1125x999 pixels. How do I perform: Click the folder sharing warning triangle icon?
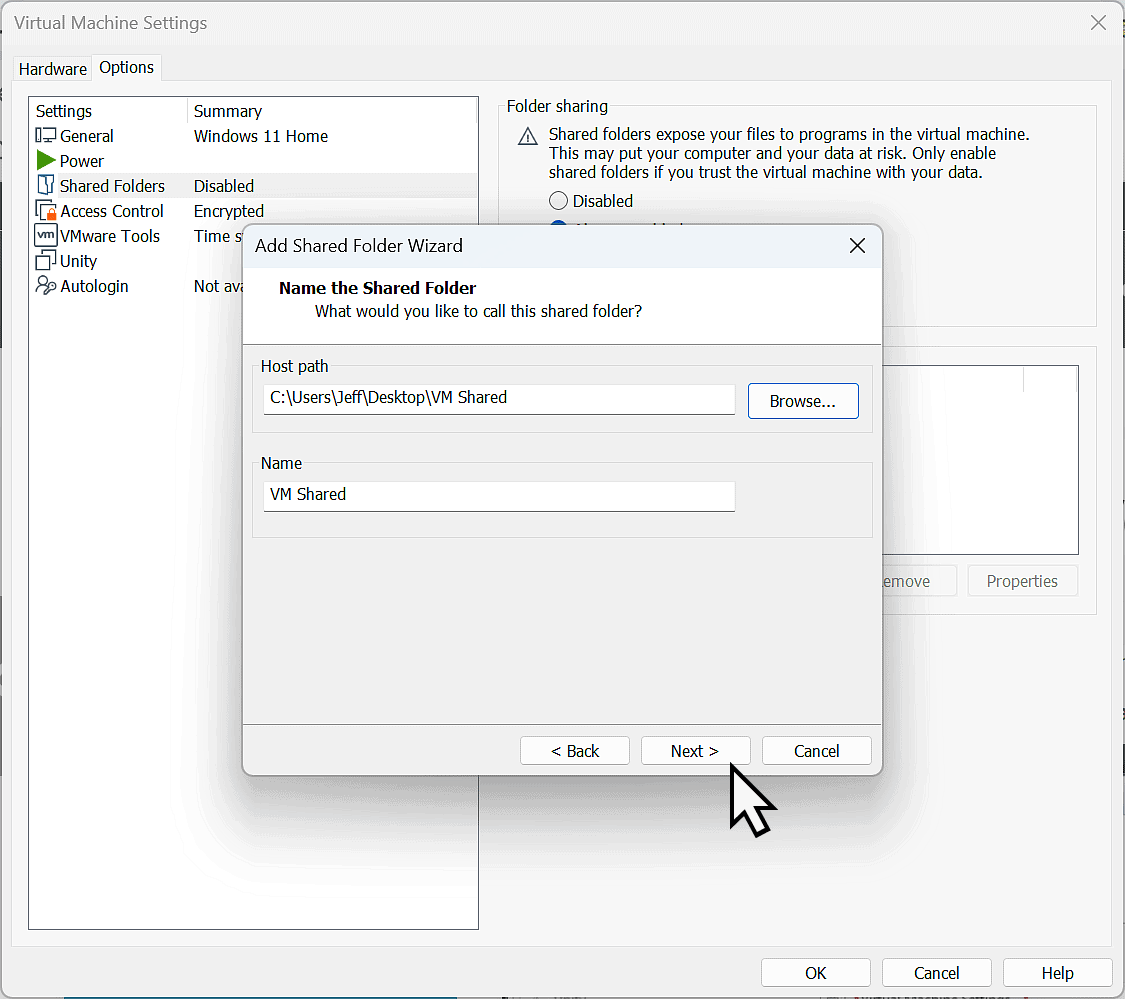pos(527,136)
